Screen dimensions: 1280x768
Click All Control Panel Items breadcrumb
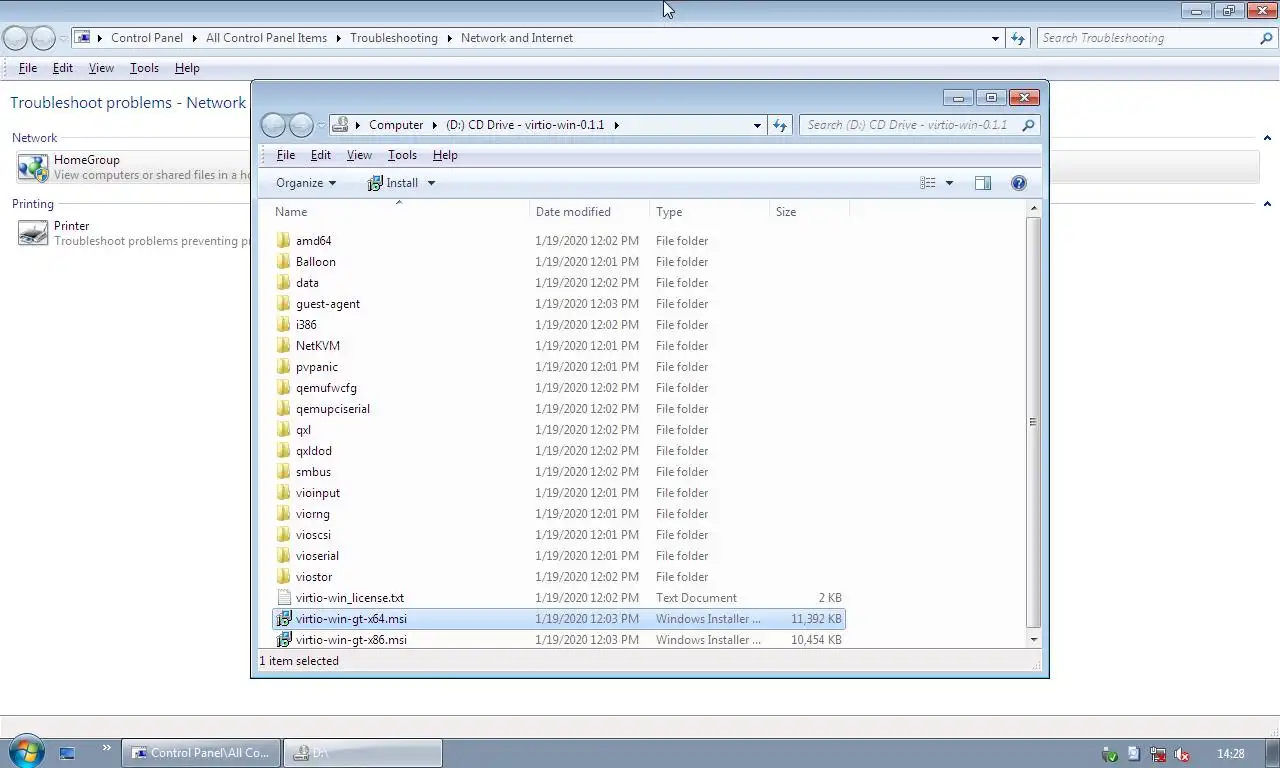point(266,38)
